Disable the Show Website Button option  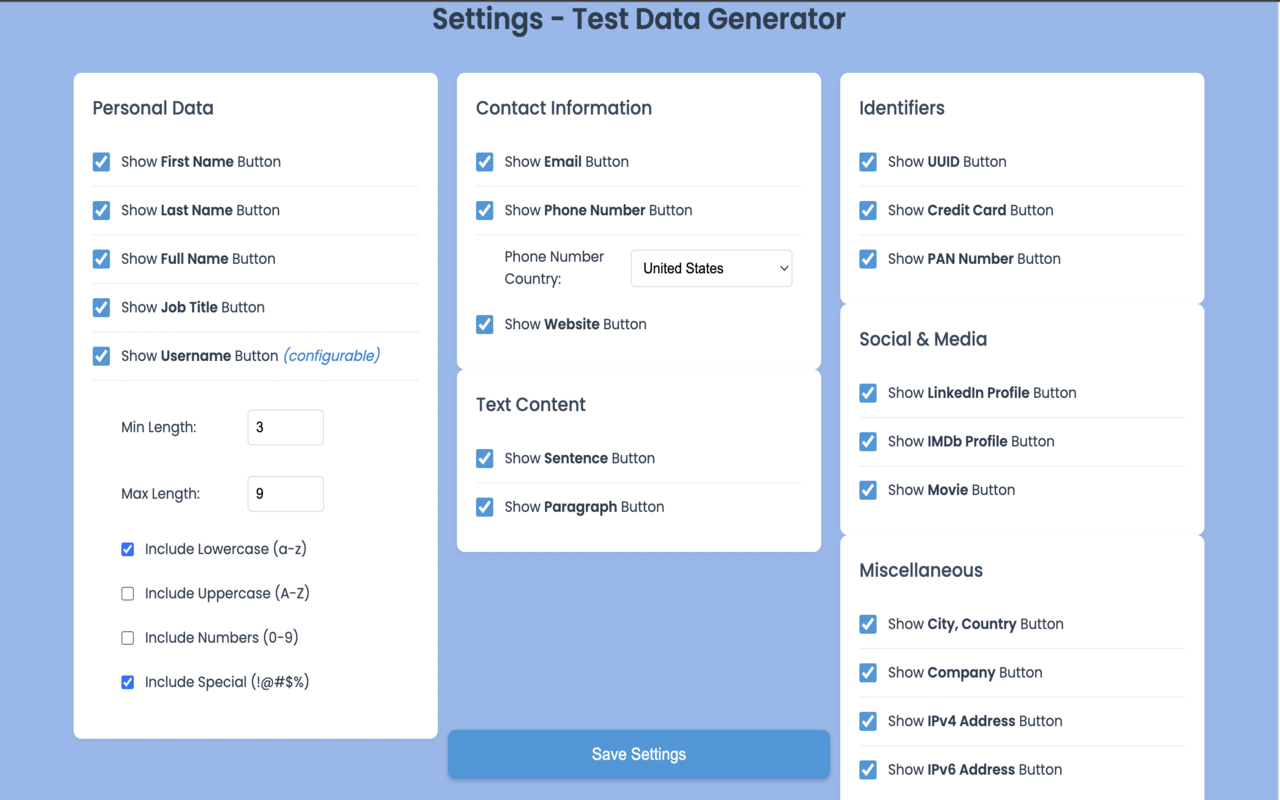(x=485, y=324)
